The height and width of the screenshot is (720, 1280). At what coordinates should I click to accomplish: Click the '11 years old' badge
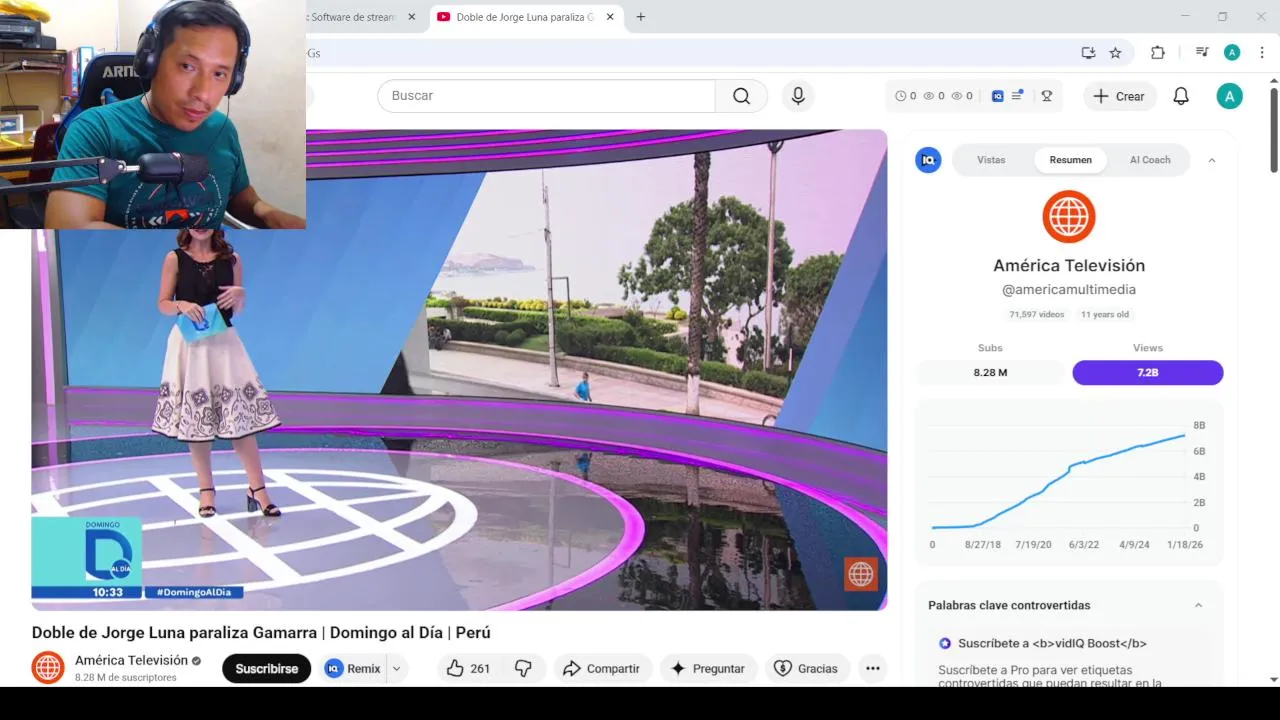pyautogui.click(x=1105, y=314)
